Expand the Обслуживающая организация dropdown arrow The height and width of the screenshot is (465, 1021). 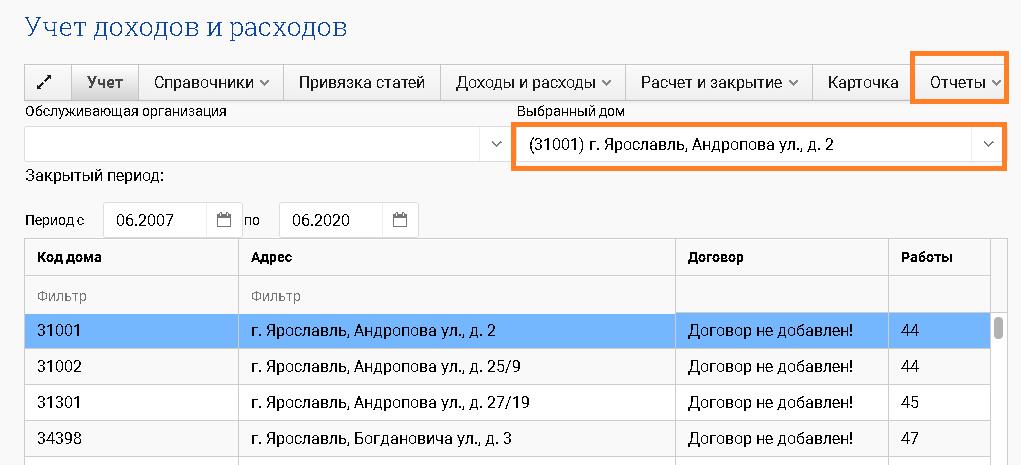[x=496, y=145]
